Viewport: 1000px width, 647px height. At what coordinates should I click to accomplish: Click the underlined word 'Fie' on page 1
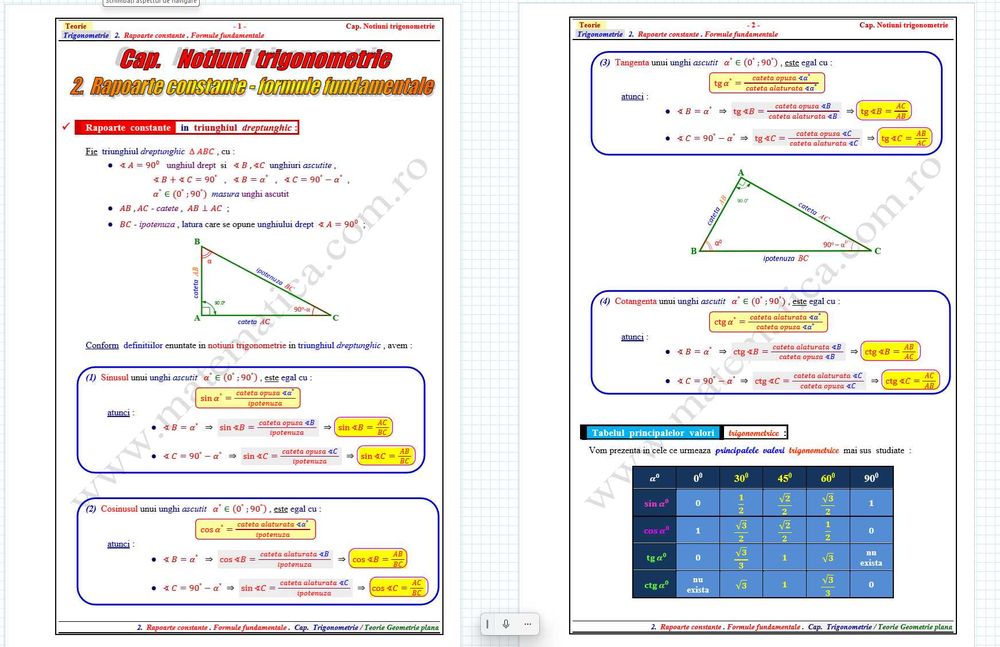point(91,152)
